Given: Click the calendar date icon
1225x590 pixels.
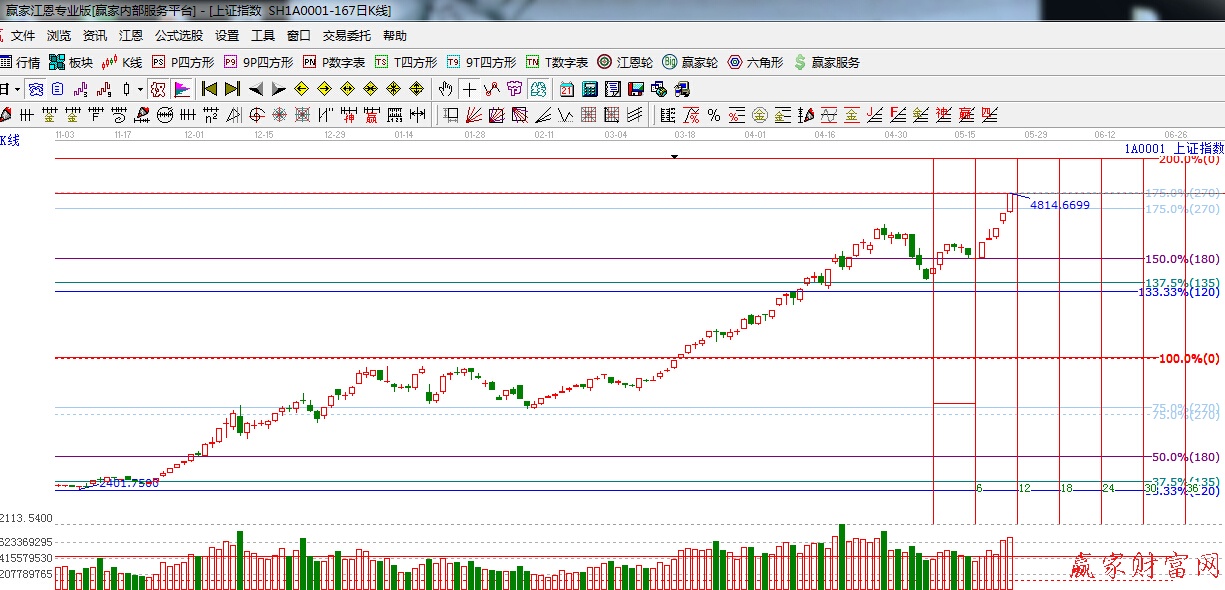Looking at the screenshot, I should coord(567,89).
